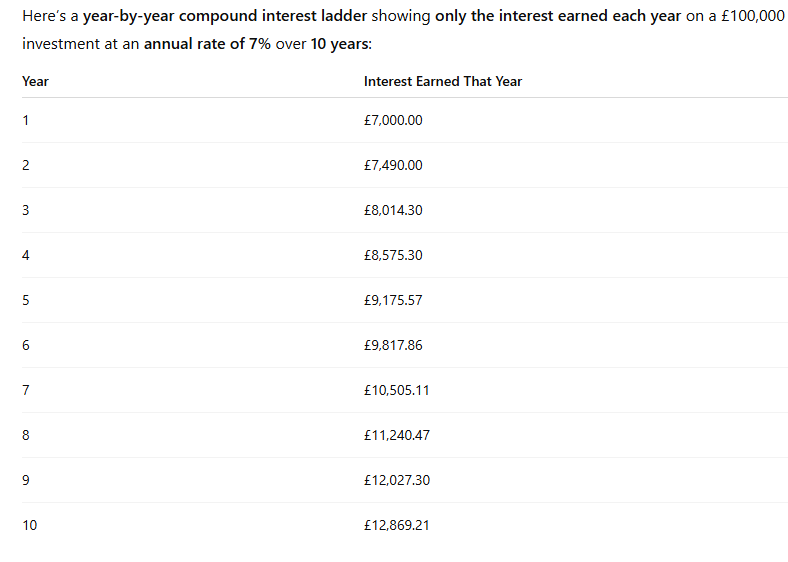Click the Year 3 row number
This screenshot has width=788, height=562.
[x=26, y=210]
